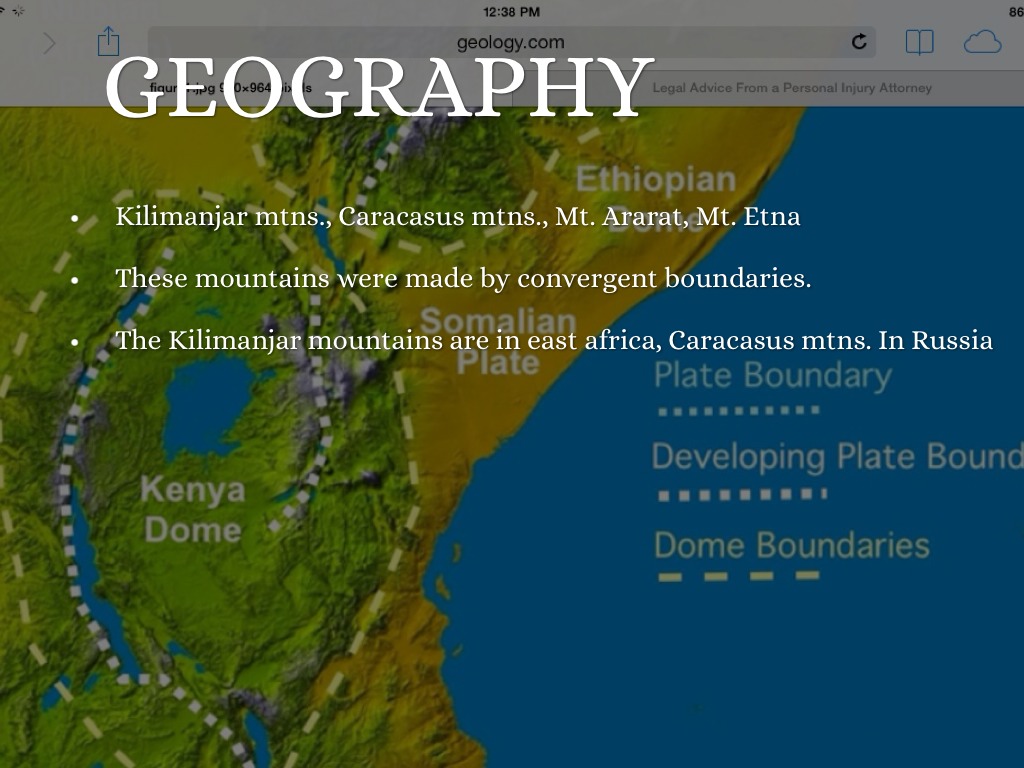Viewport: 1024px width, 768px height.
Task: Click the Ethiopian Dome map label
Action: point(655,196)
